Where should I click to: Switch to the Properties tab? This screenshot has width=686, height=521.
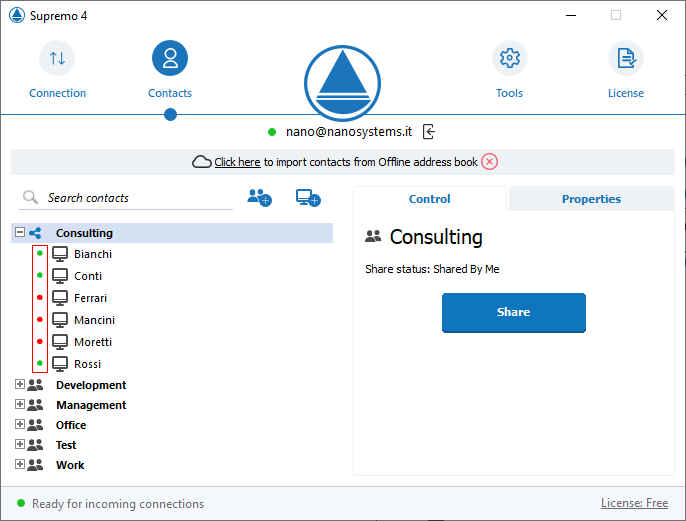[592, 199]
